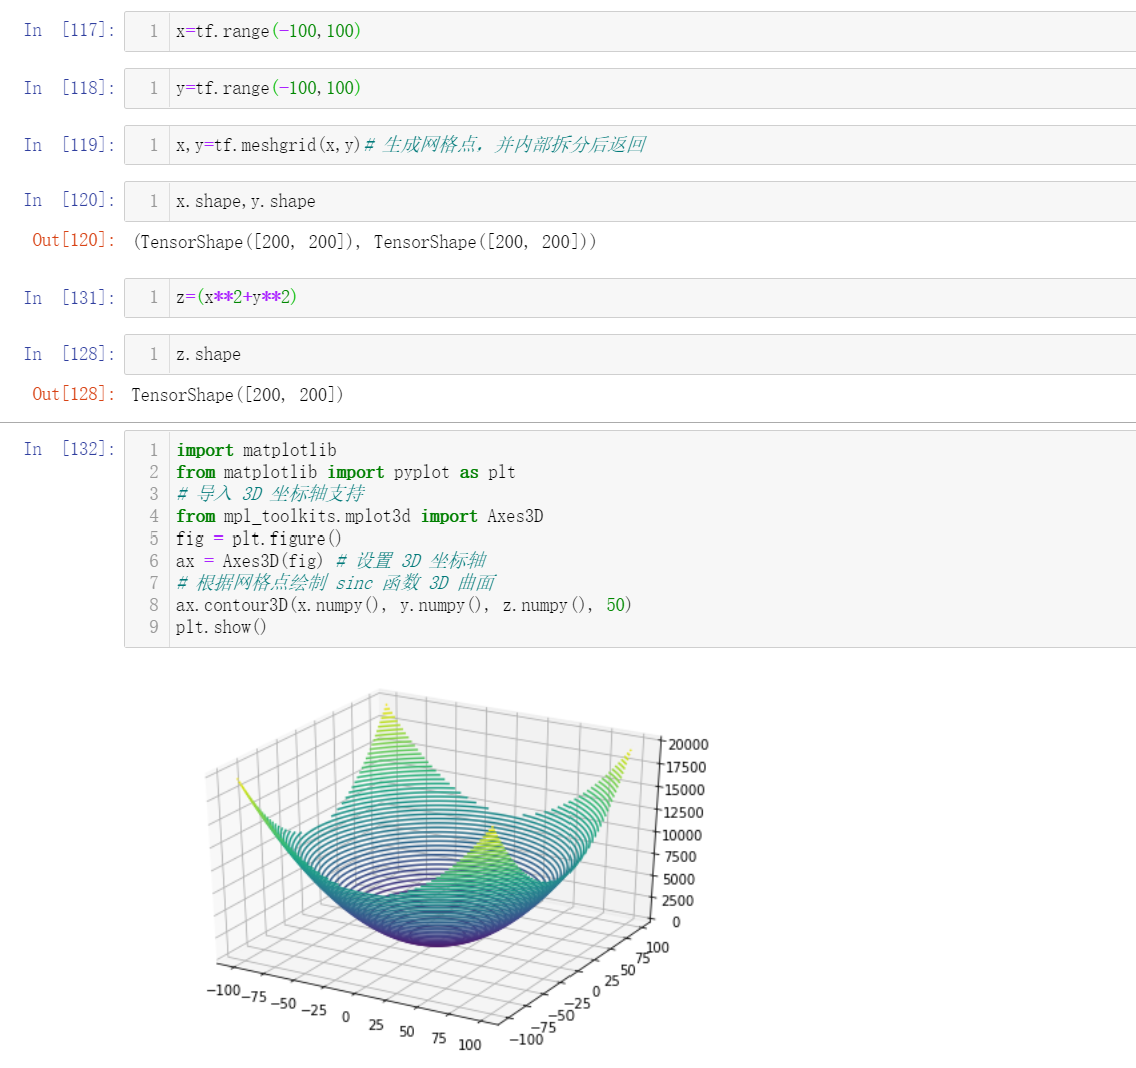Click the fig = plt.figure() line

tap(259, 539)
